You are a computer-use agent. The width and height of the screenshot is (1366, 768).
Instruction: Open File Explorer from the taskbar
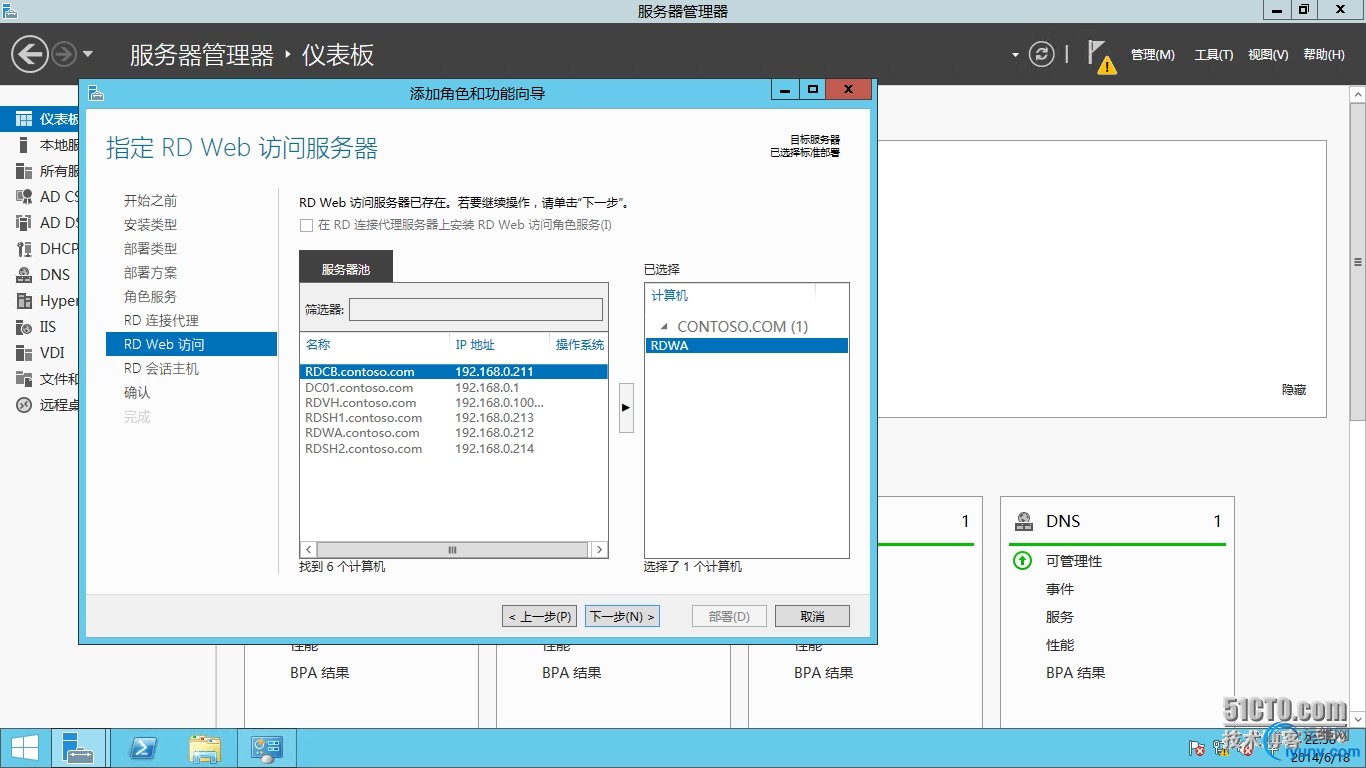point(205,748)
